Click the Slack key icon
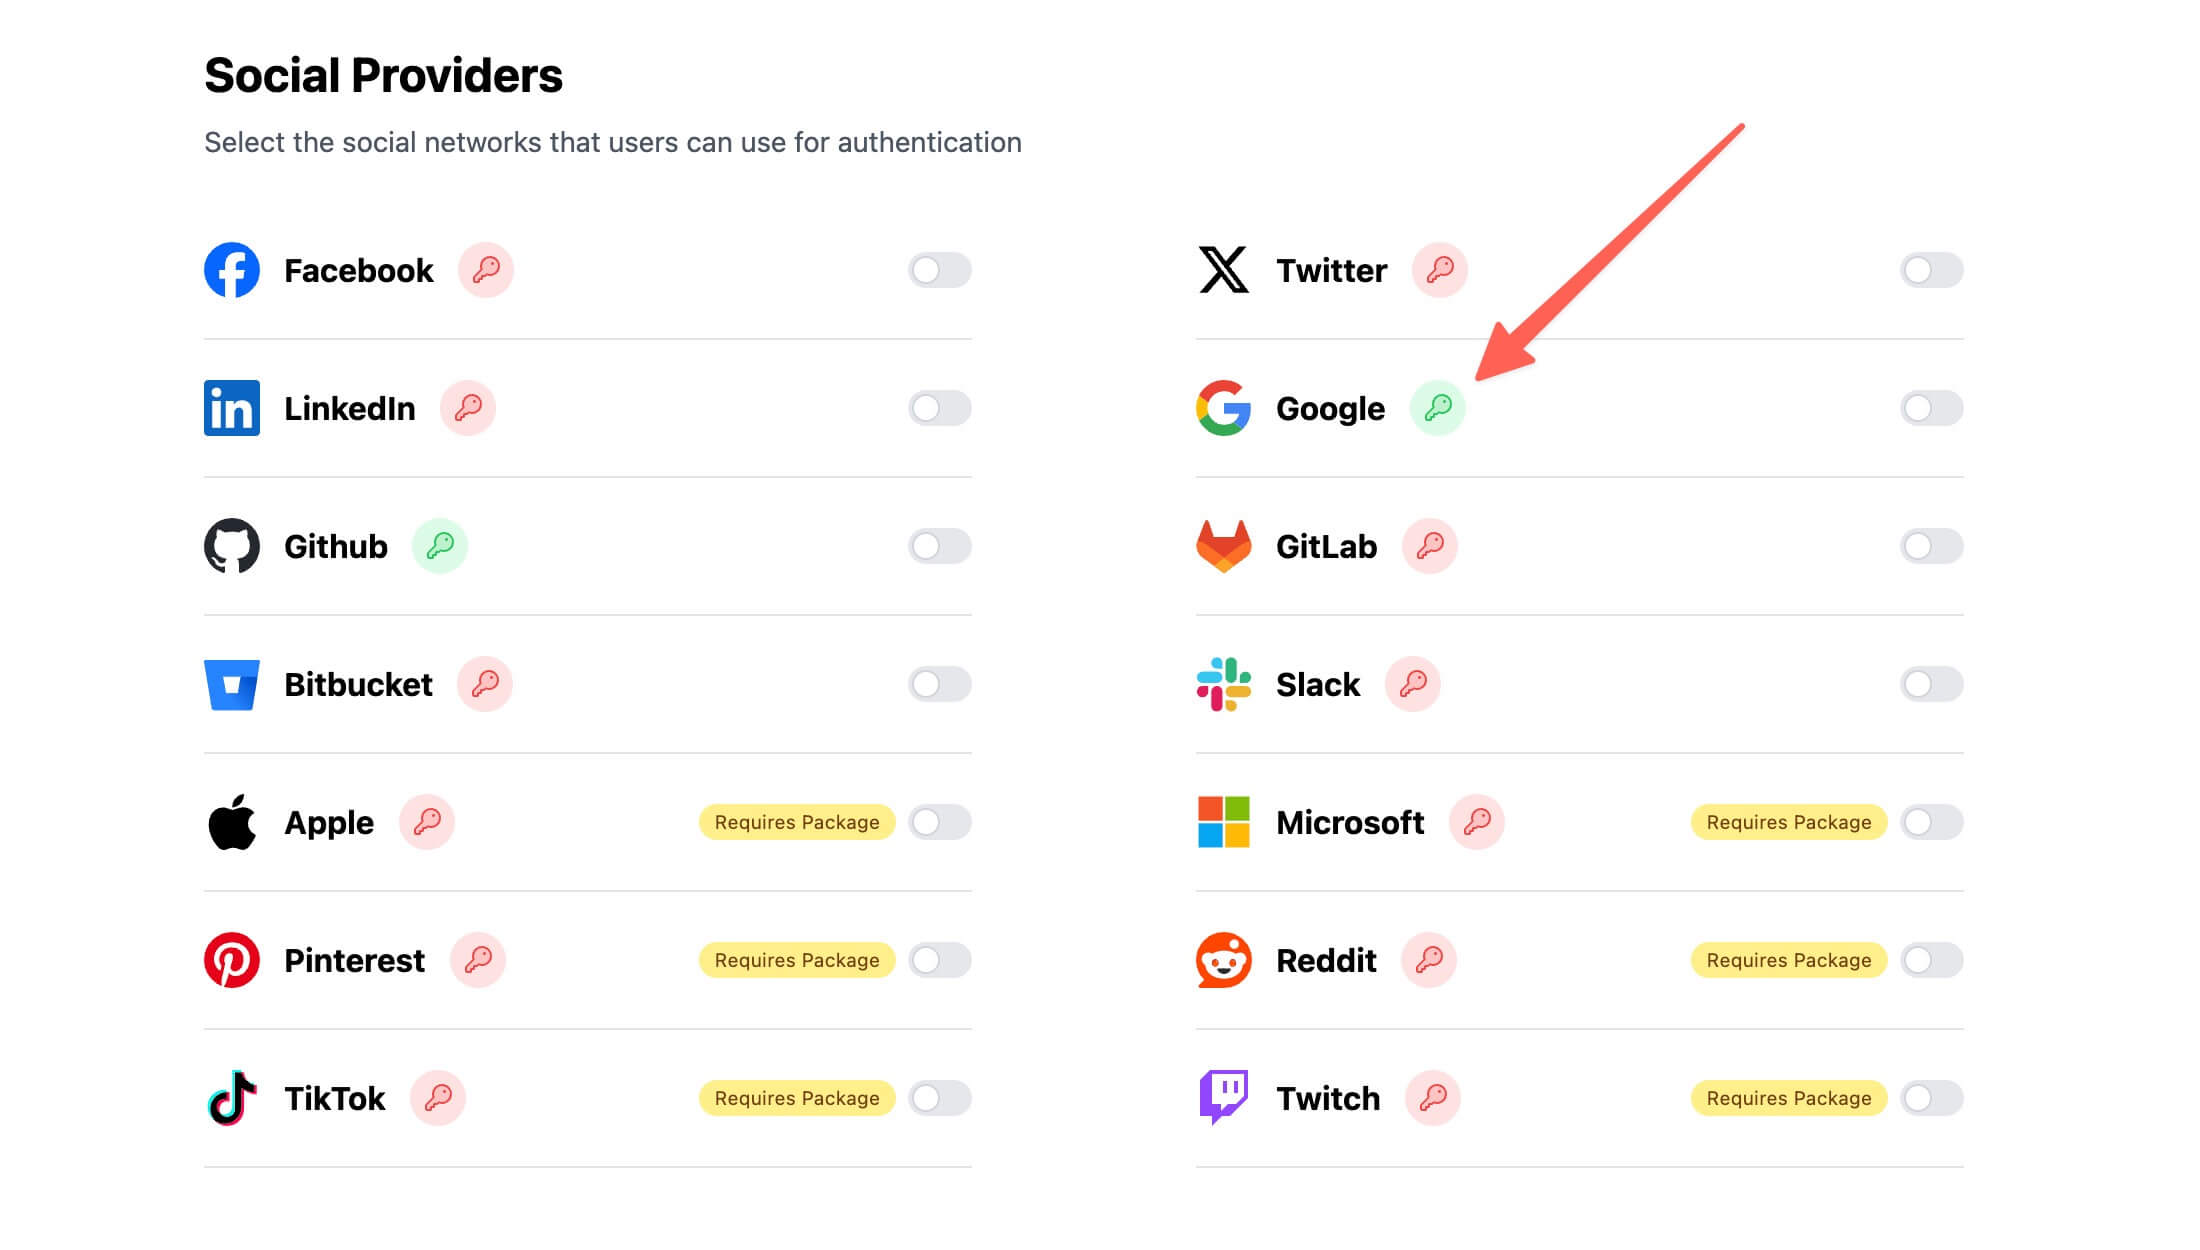The height and width of the screenshot is (1250, 2200). point(1413,684)
